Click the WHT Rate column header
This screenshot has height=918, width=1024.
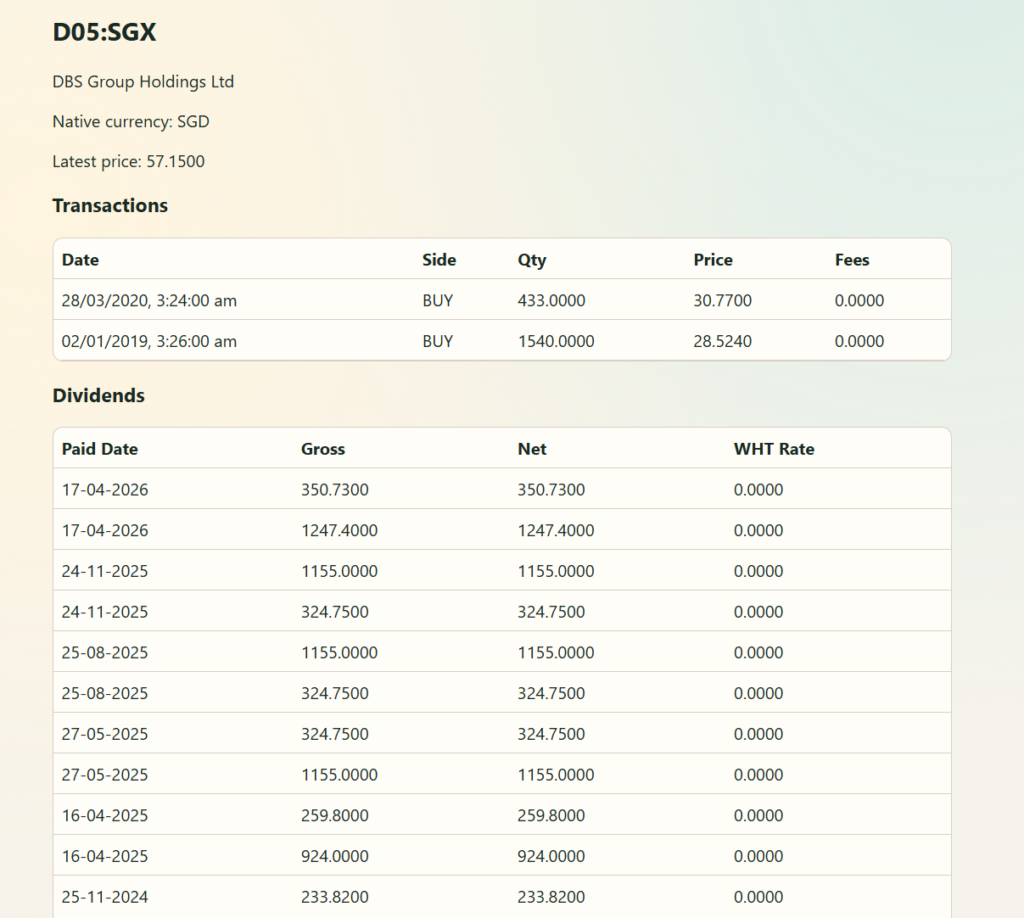tap(774, 449)
